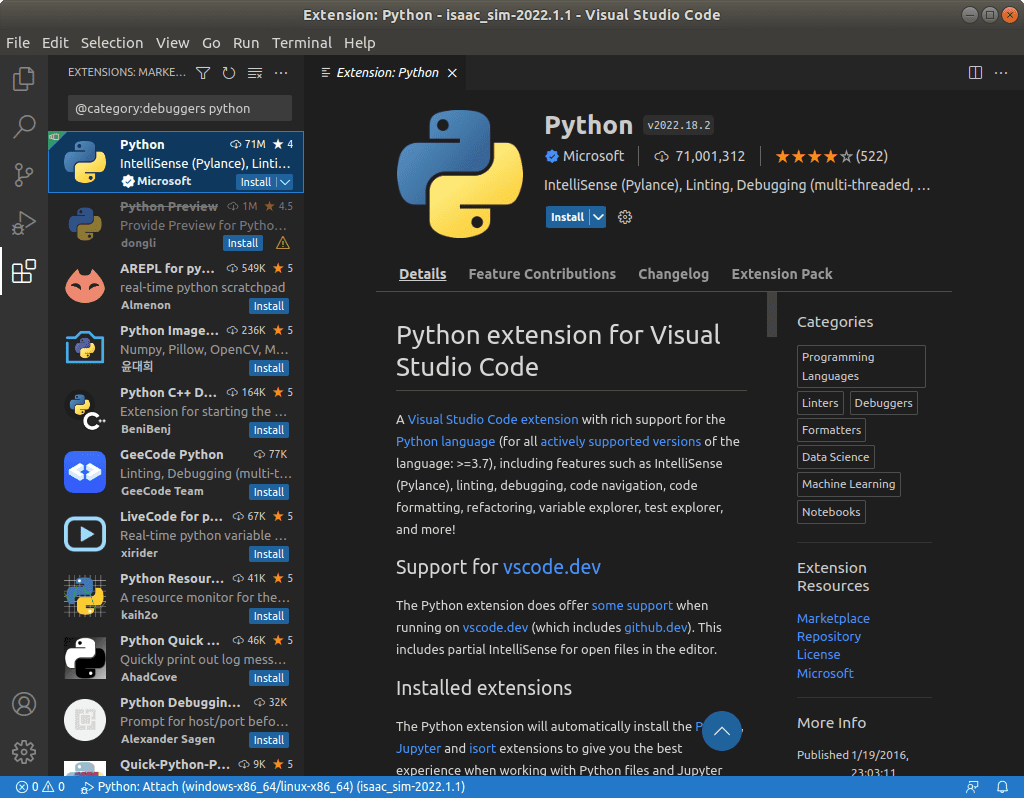Open the vscode.dev heading link
This screenshot has height=798, width=1024.
pyautogui.click(x=552, y=567)
